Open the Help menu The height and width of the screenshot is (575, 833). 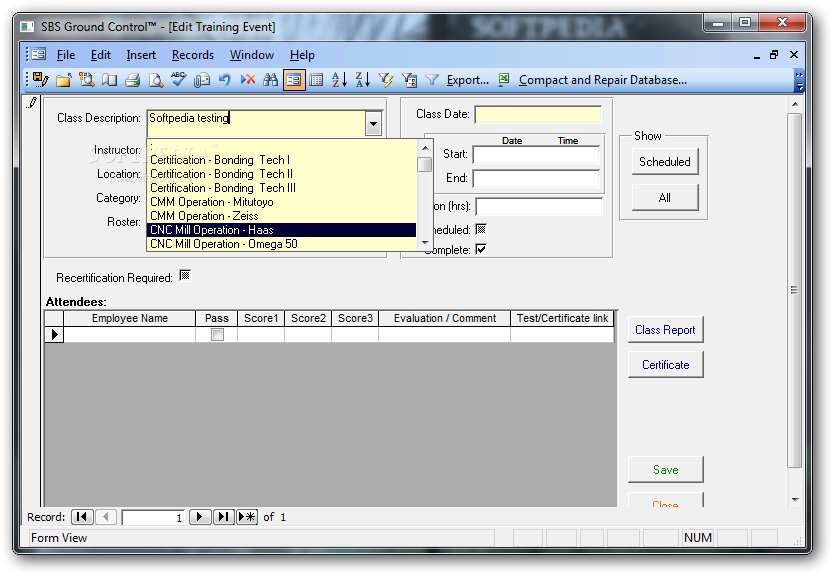(302, 55)
